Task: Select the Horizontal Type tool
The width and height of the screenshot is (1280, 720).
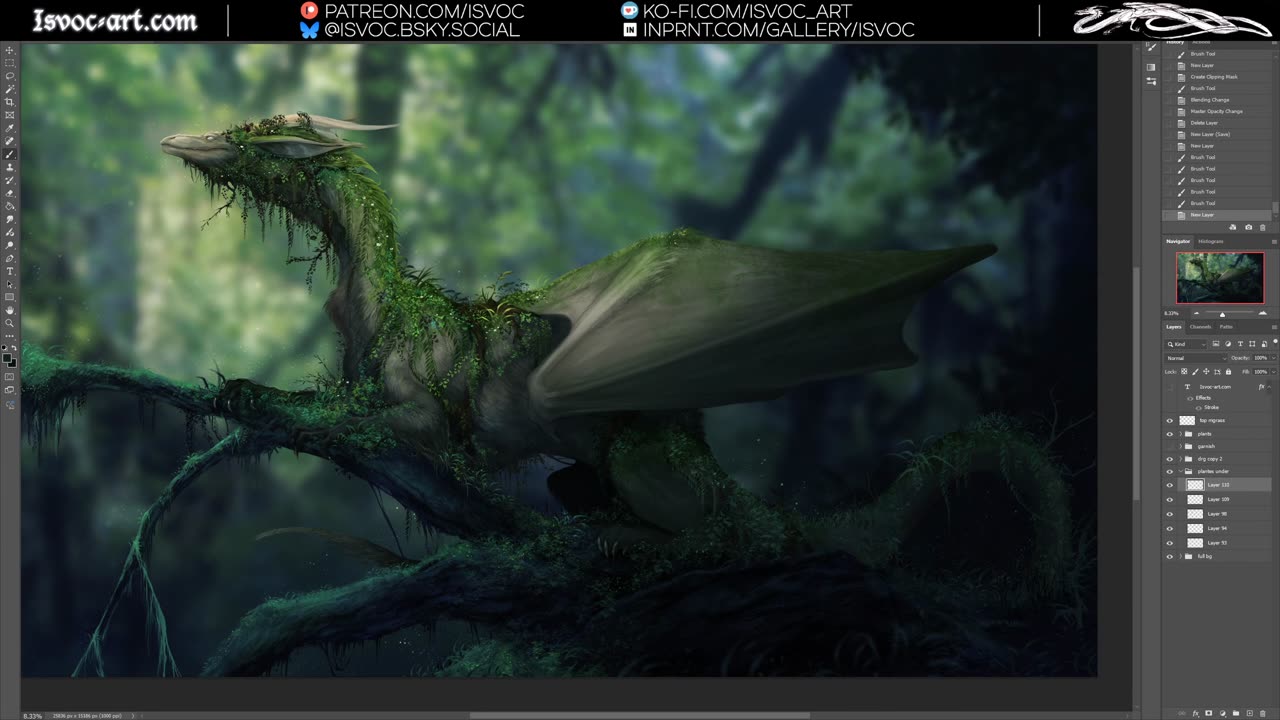Action: [x=9, y=271]
